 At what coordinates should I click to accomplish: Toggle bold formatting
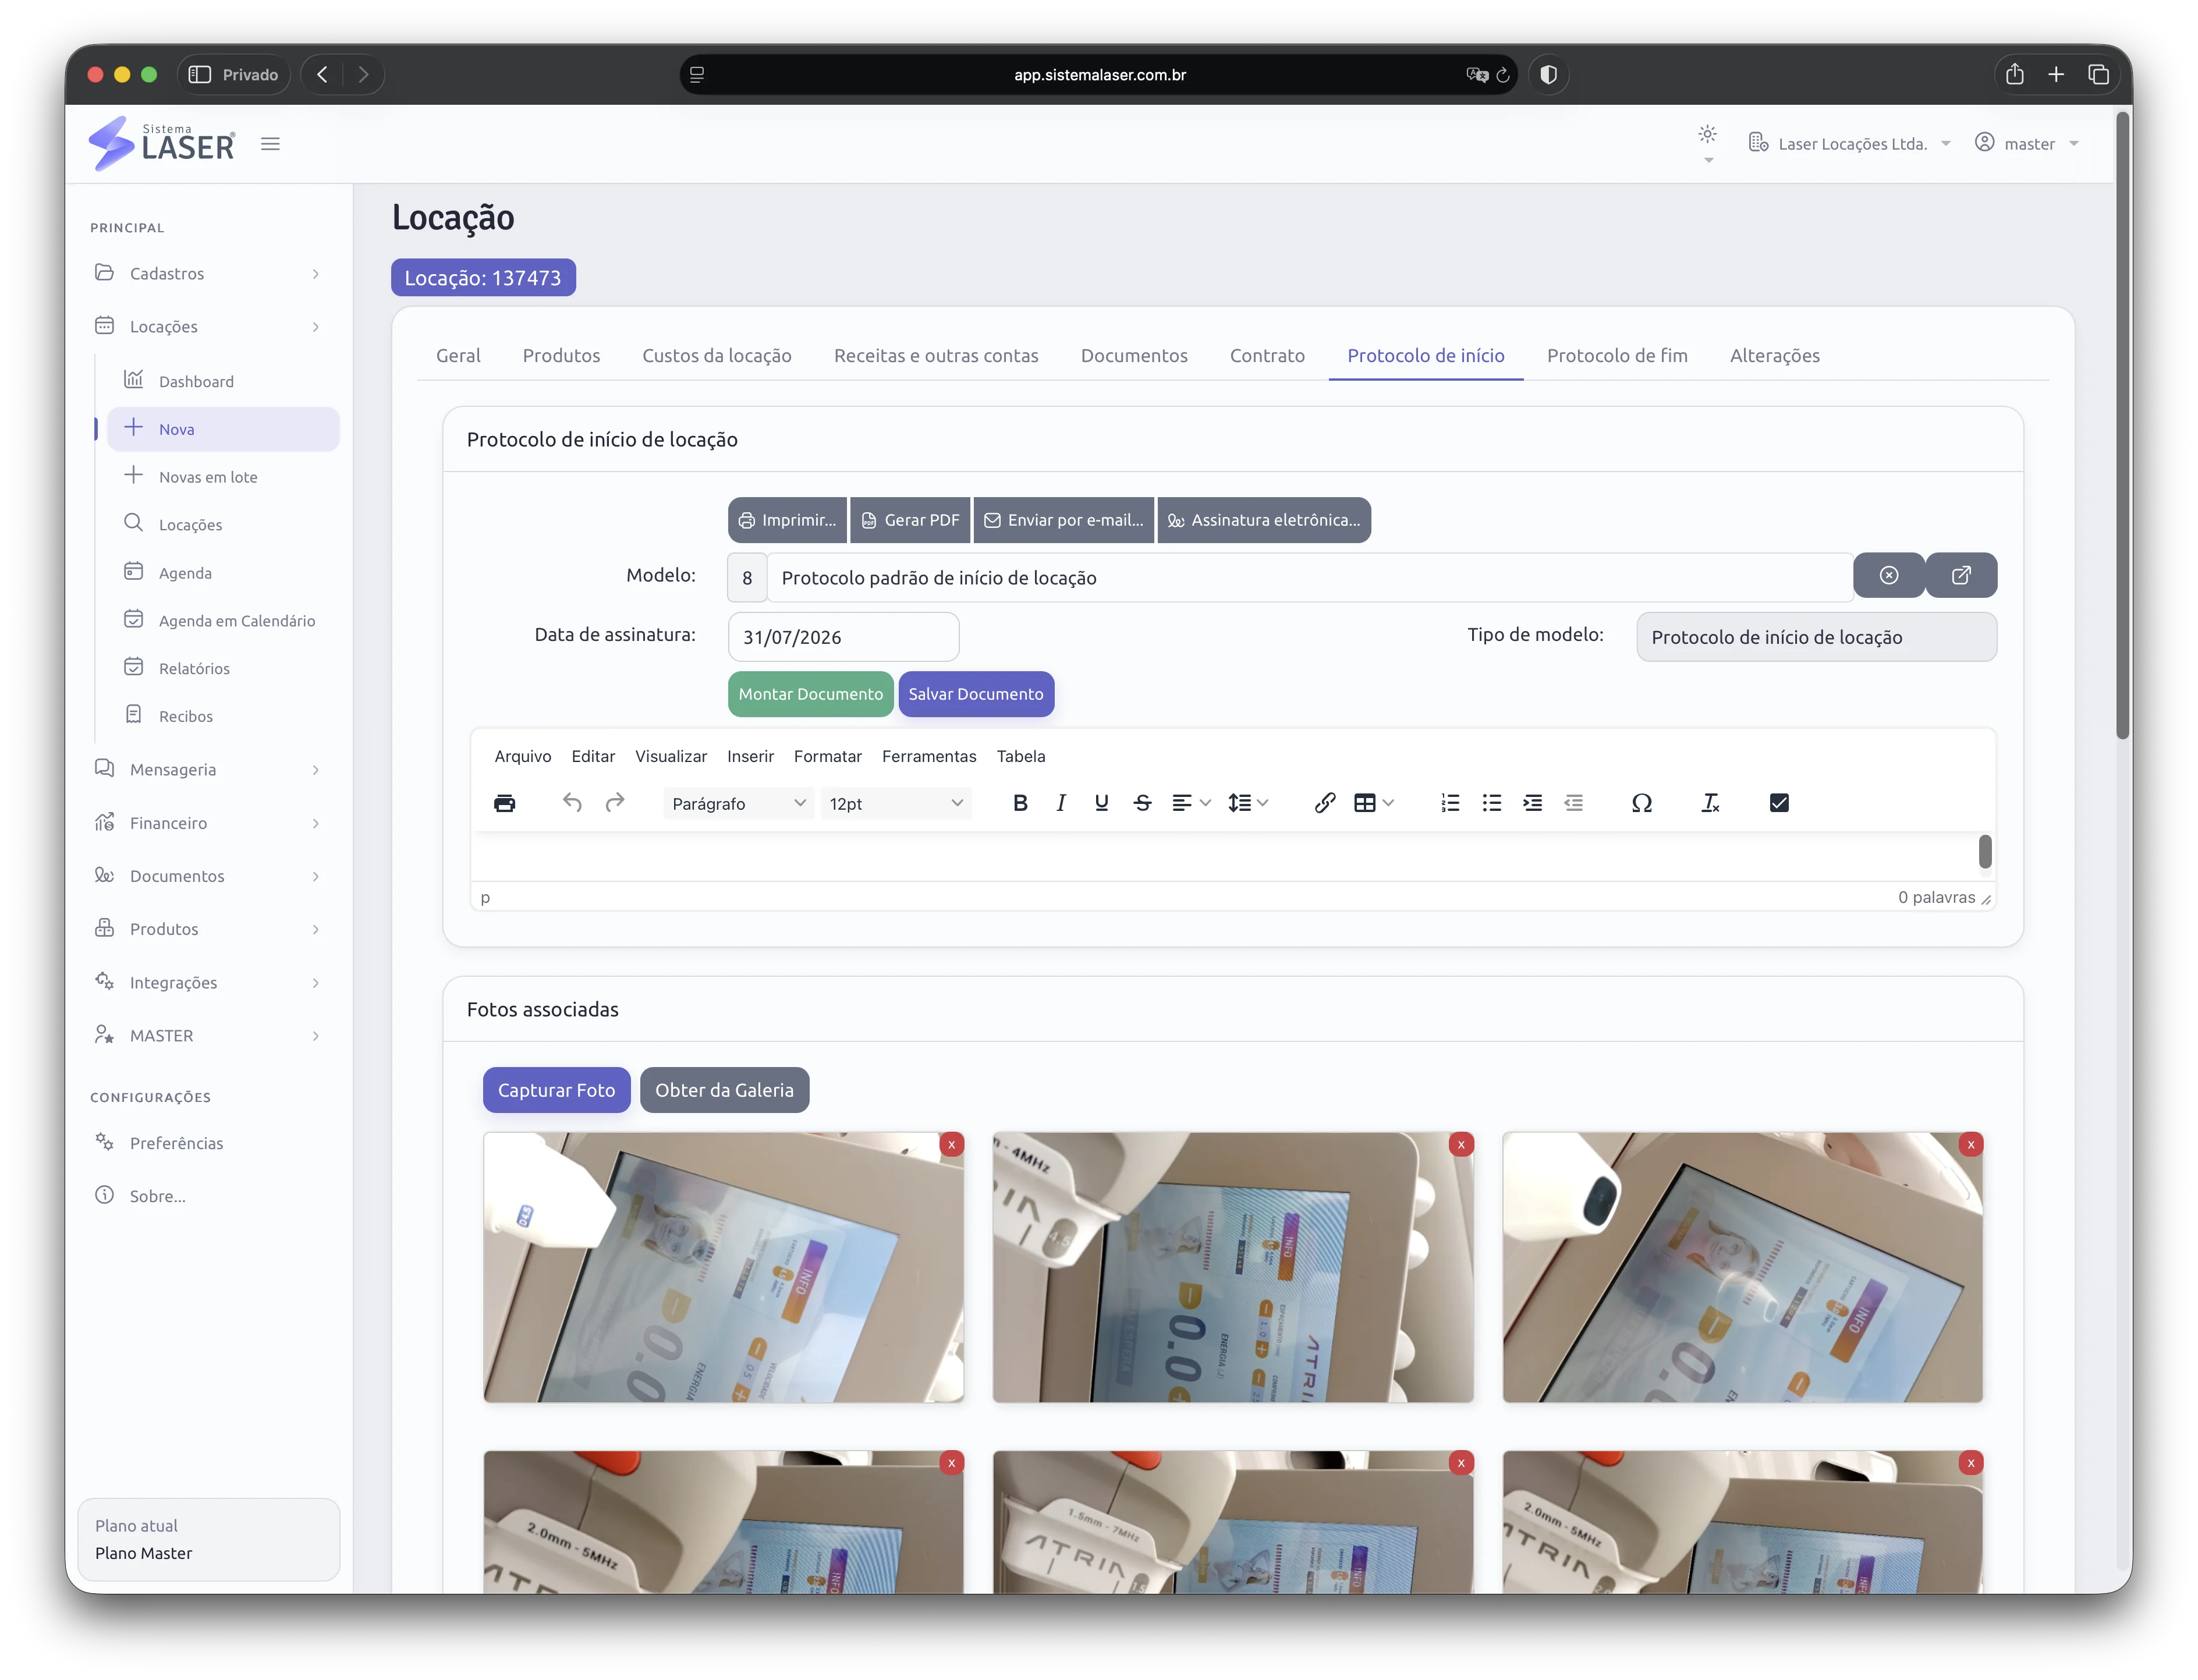pos(1020,803)
